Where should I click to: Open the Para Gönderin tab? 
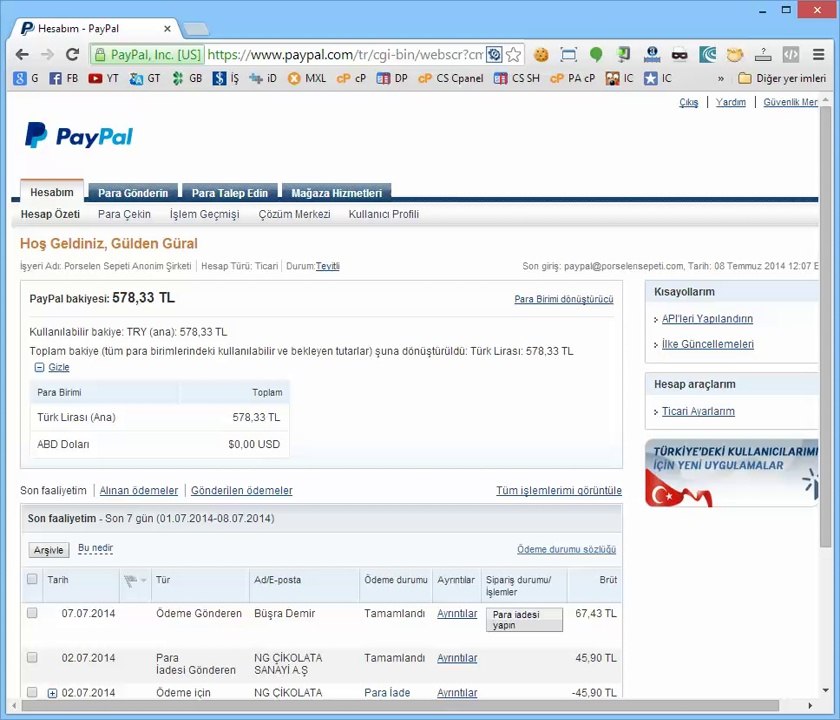click(133, 193)
